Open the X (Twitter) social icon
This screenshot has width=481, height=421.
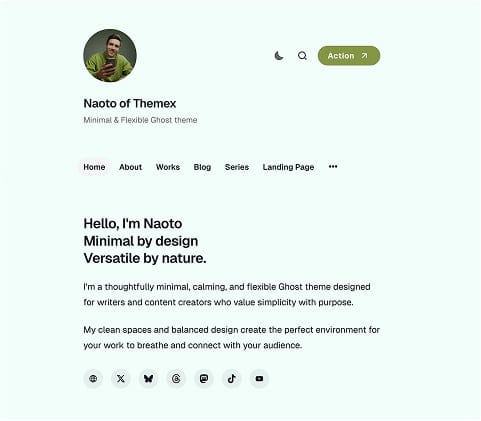[121, 378]
